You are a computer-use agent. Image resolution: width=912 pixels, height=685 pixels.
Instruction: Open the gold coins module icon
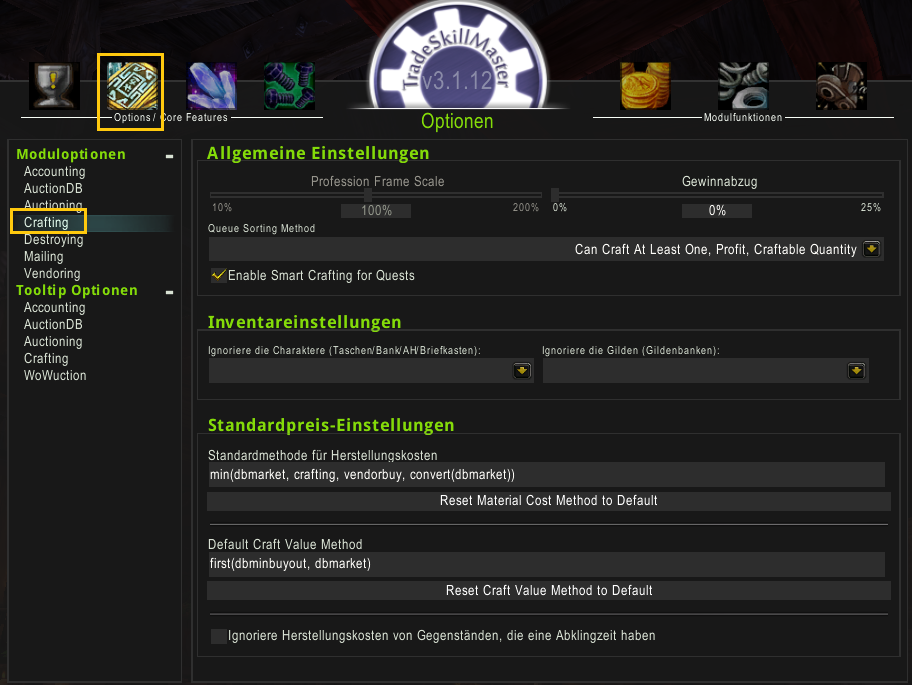click(x=646, y=86)
